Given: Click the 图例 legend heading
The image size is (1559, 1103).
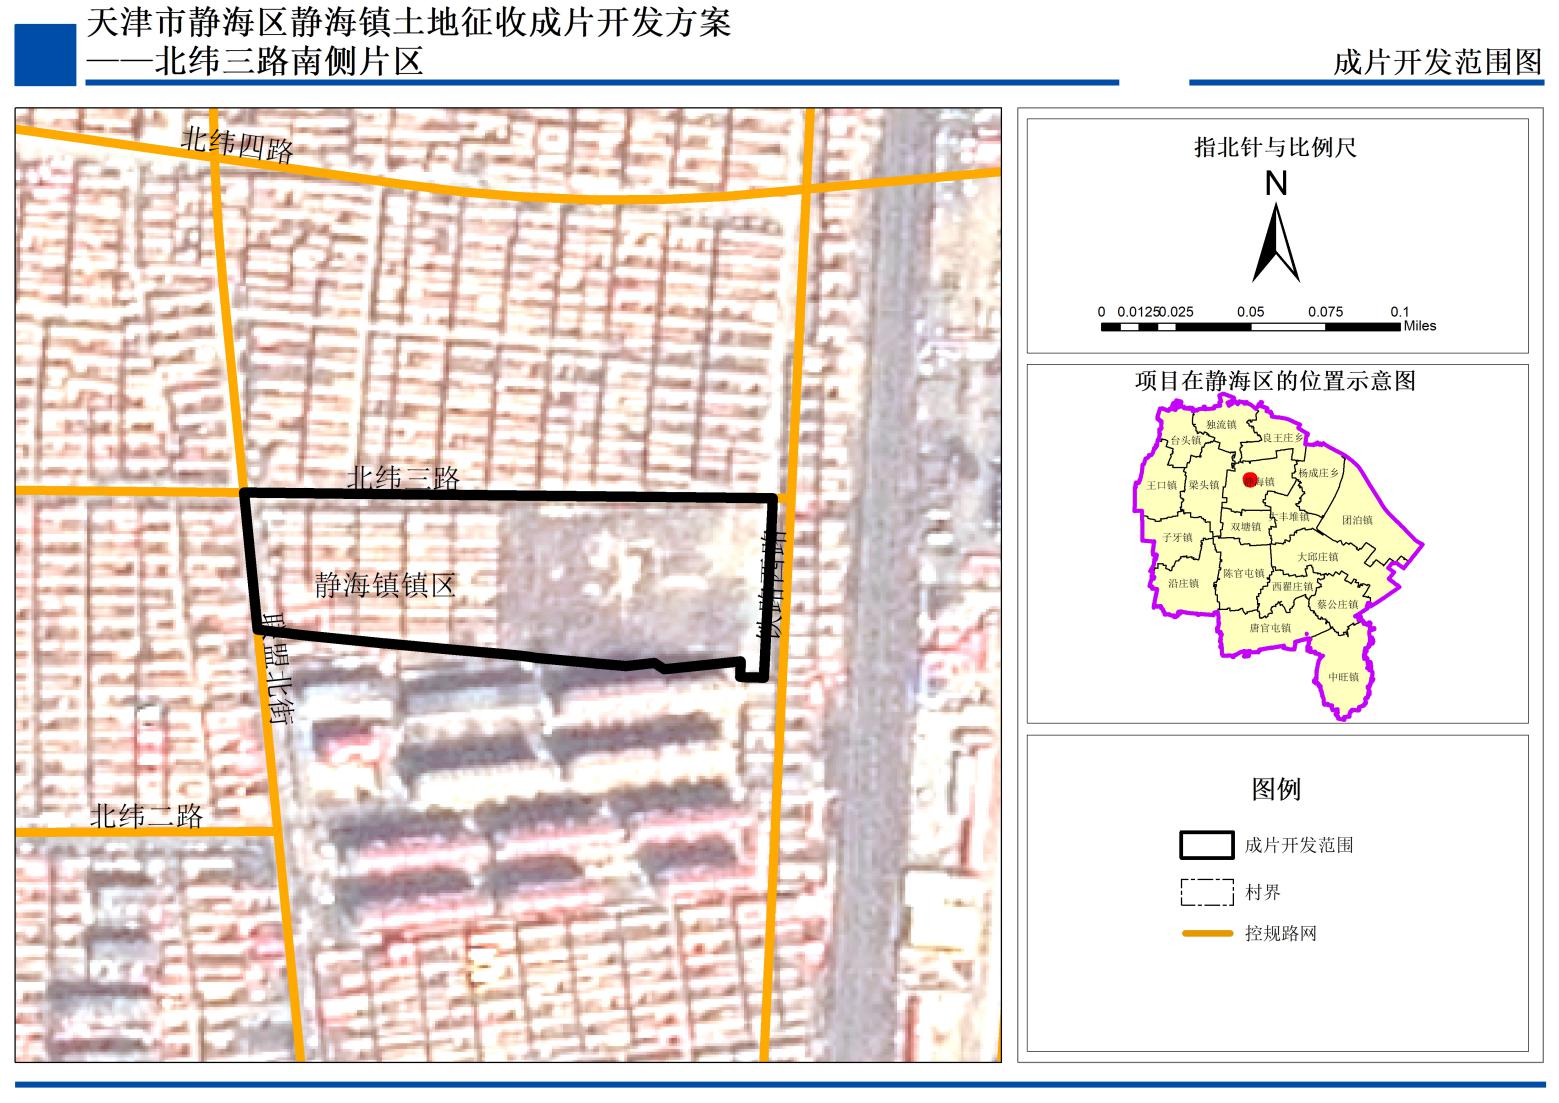Looking at the screenshot, I should point(1276,789).
